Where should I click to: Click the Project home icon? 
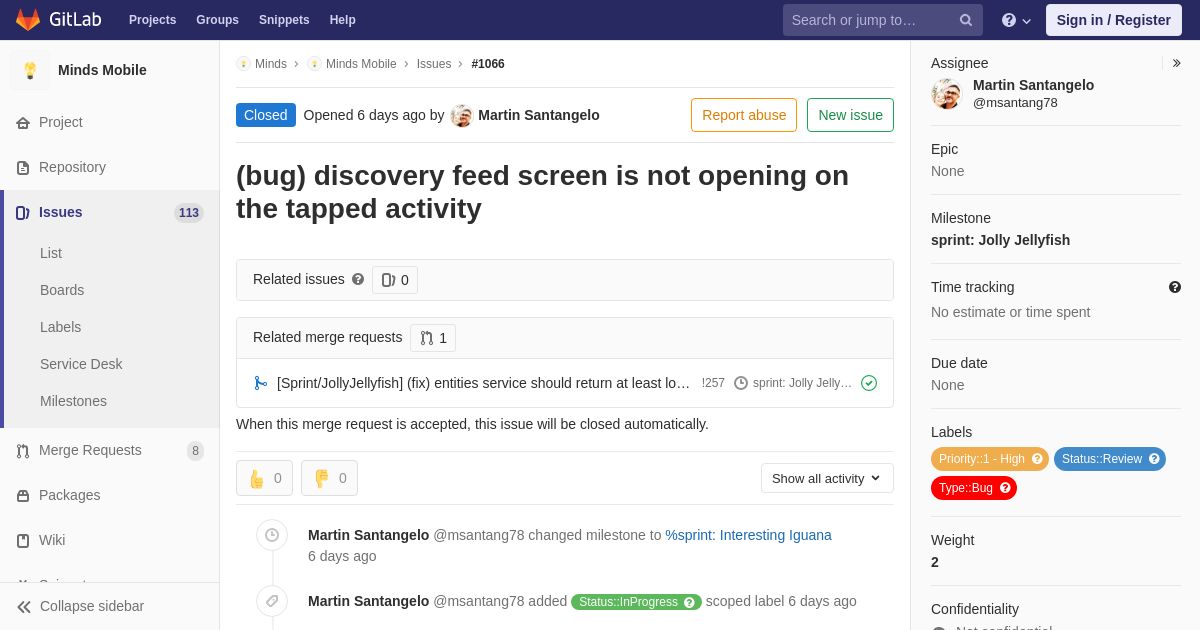tap(23, 123)
